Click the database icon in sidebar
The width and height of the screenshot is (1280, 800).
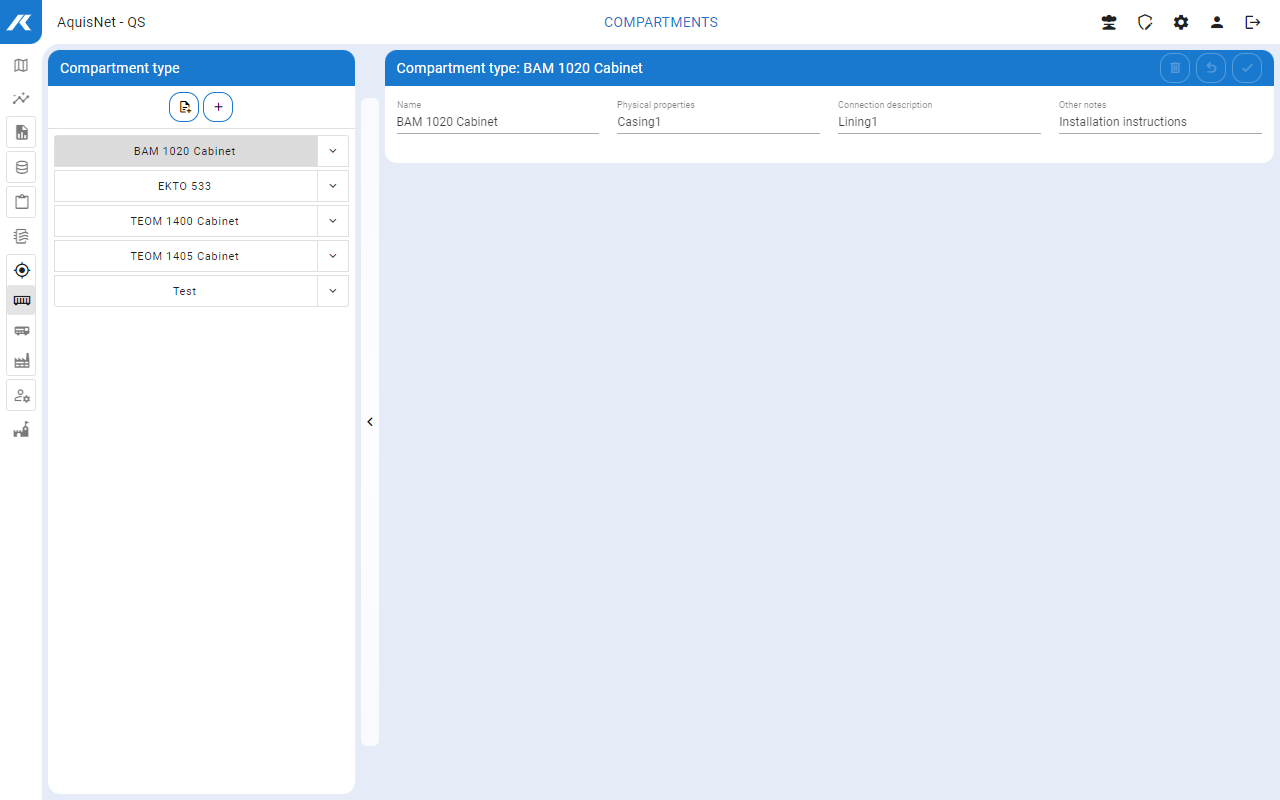21,167
